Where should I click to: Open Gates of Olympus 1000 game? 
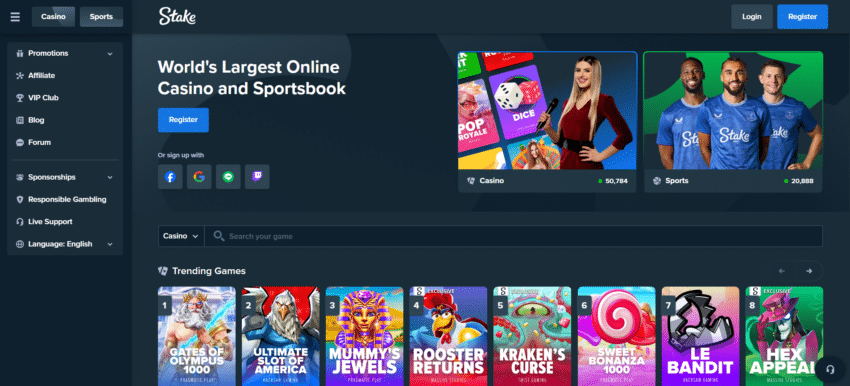(197, 336)
